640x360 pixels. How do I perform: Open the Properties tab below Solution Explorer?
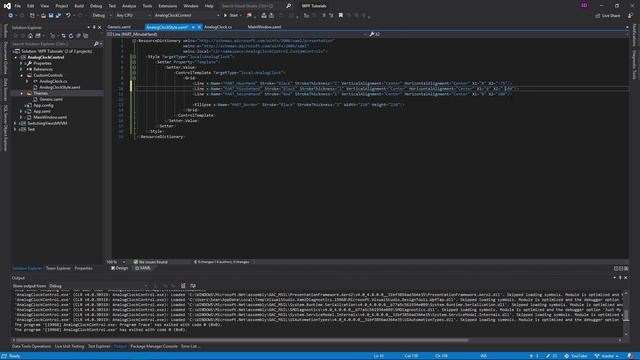(x=83, y=268)
